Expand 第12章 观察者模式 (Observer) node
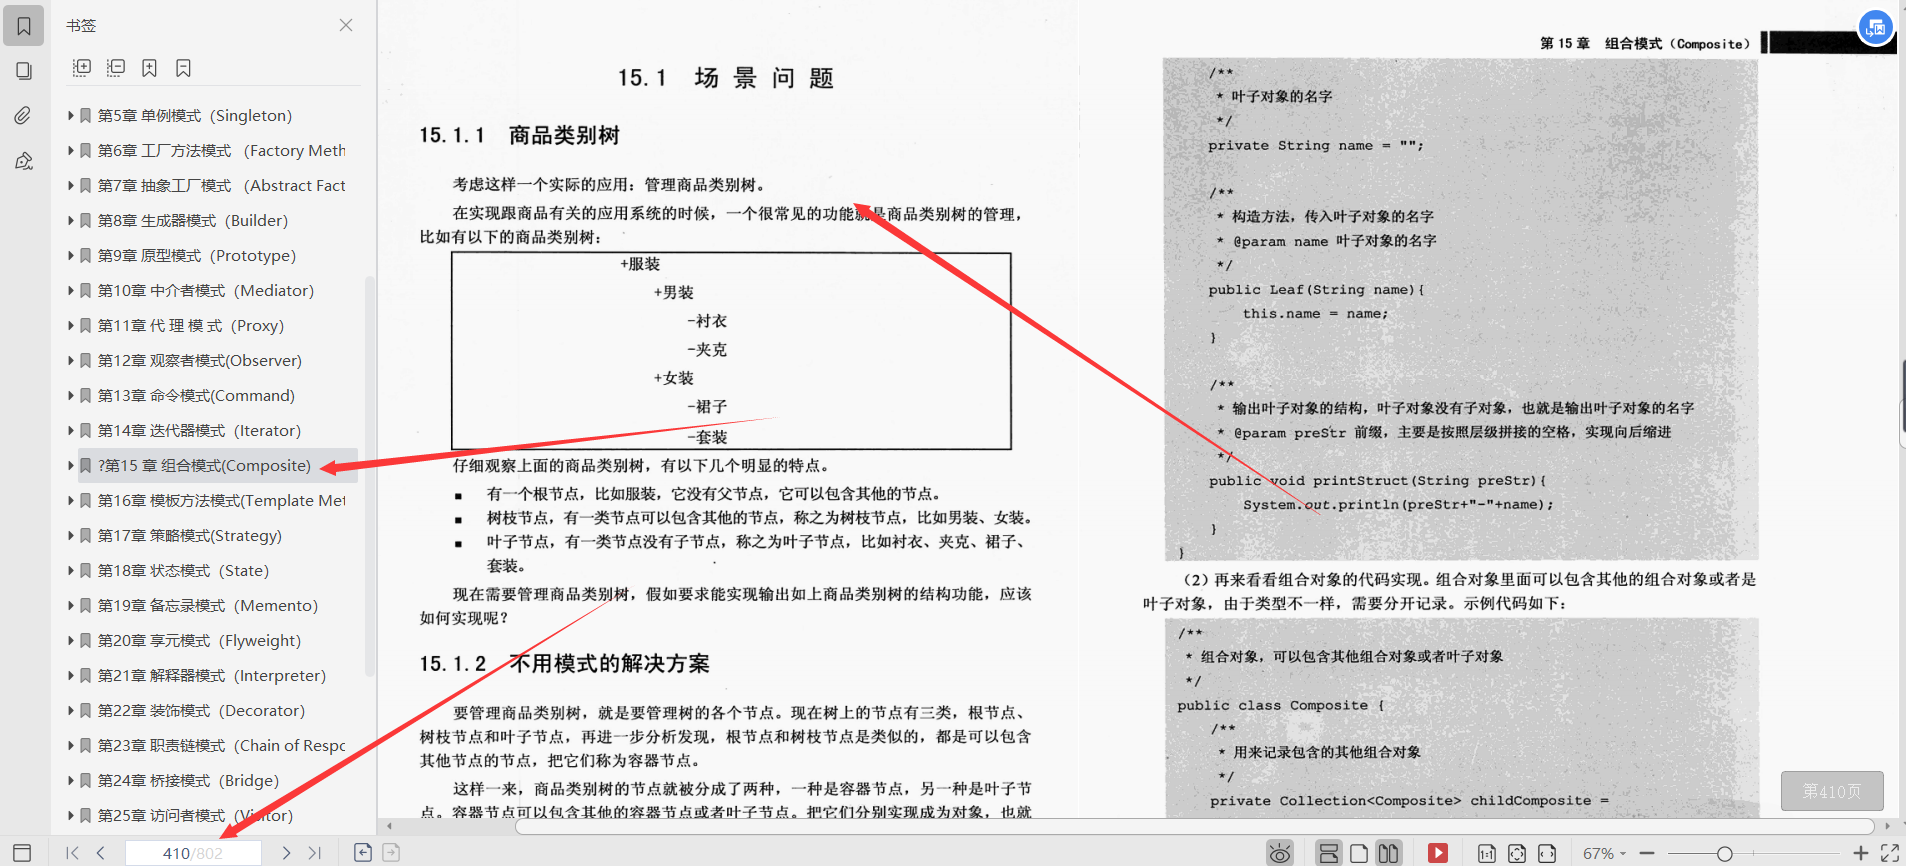Image resolution: width=1906 pixels, height=866 pixels. (x=70, y=360)
